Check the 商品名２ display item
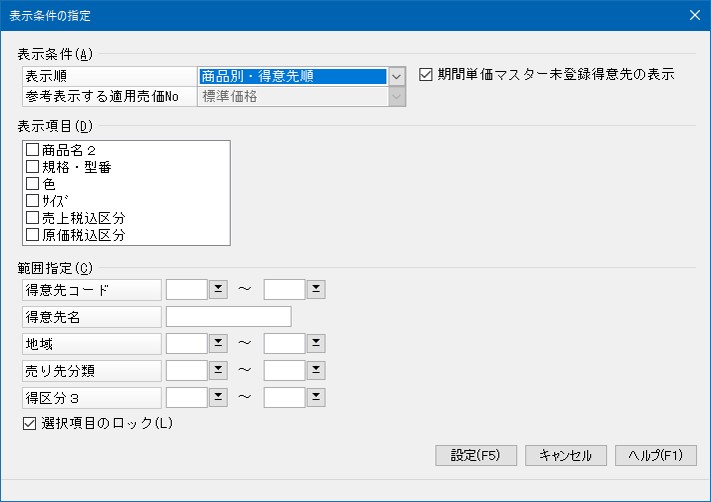The image size is (711, 502). (32, 150)
